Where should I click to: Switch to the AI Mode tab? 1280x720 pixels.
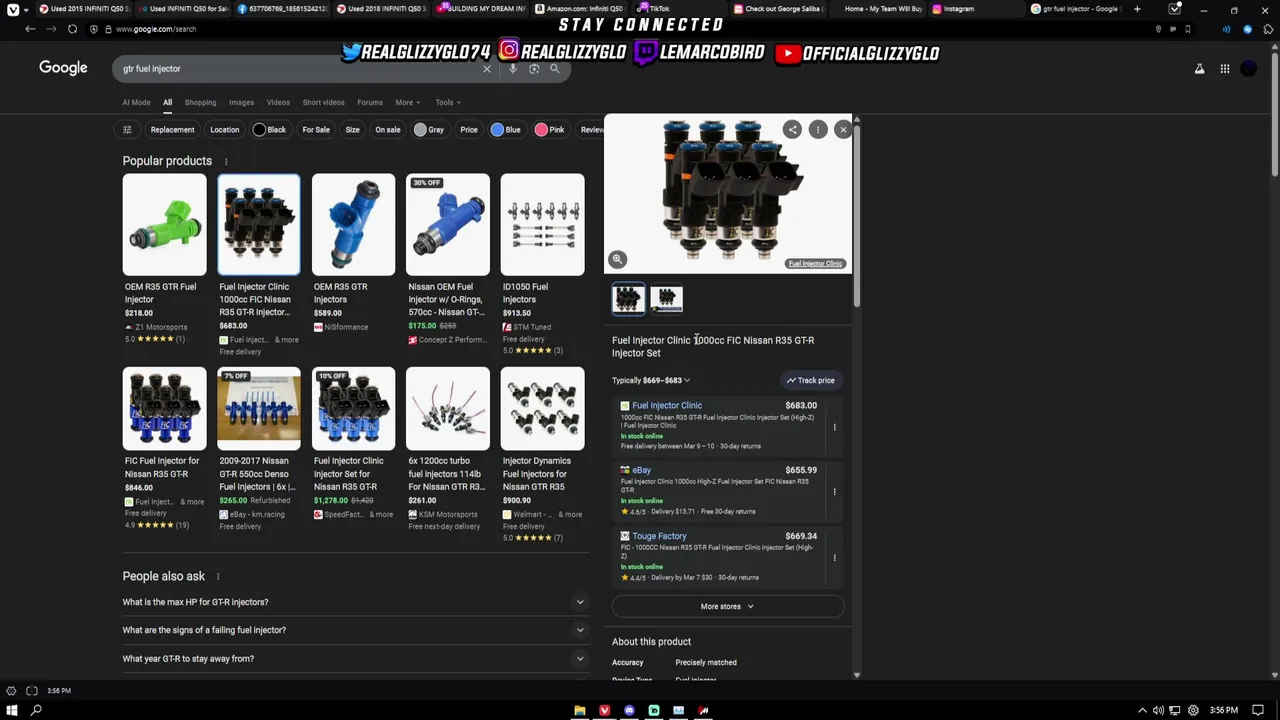(136, 102)
